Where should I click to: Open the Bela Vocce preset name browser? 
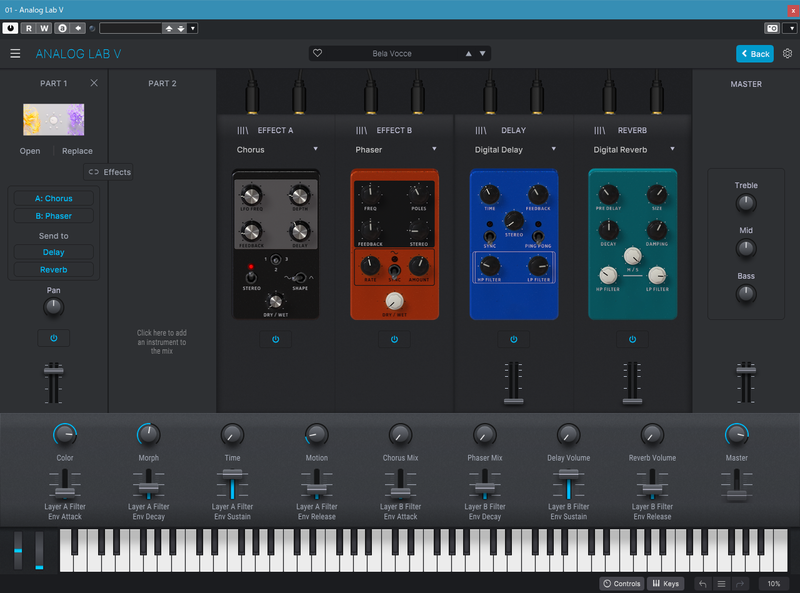[x=392, y=54]
